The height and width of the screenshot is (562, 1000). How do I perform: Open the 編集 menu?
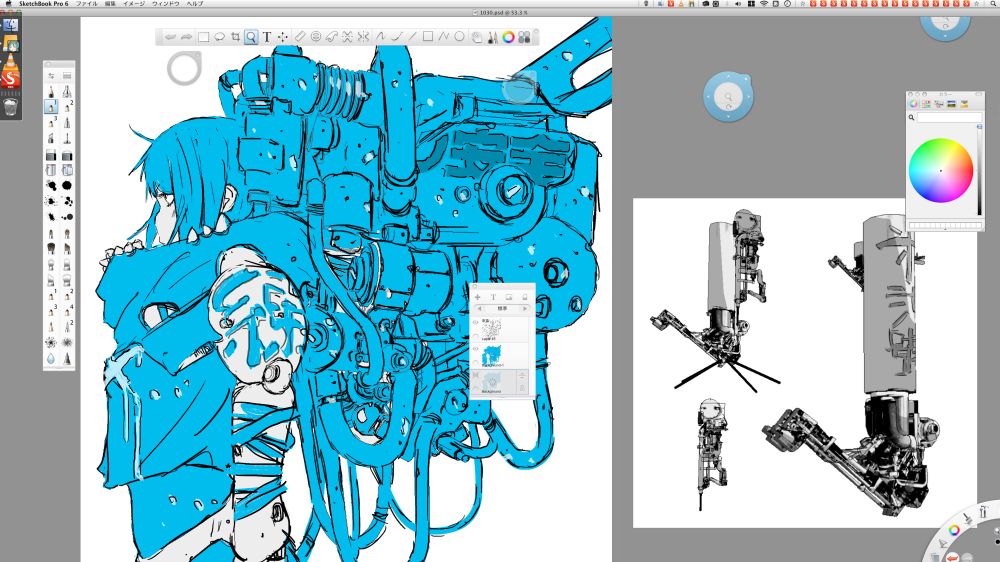110,4
